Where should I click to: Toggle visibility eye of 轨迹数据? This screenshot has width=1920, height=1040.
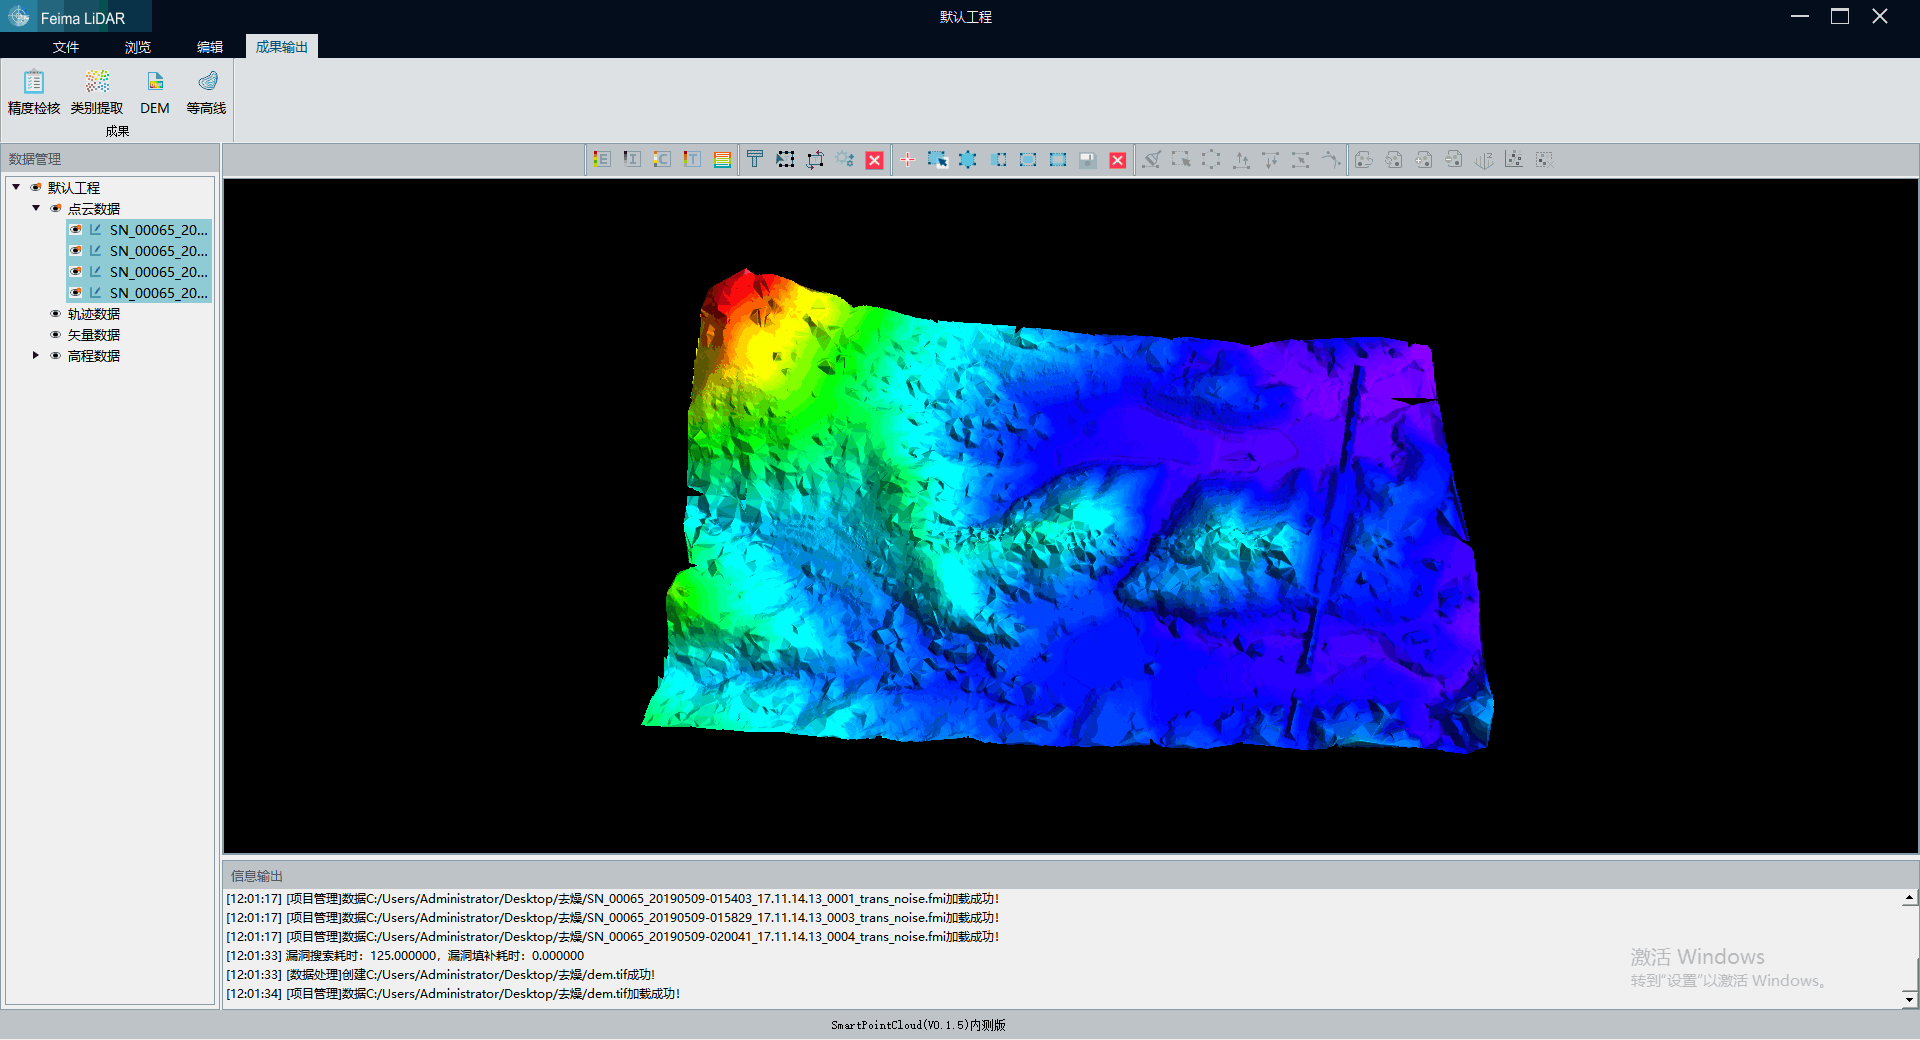point(56,313)
